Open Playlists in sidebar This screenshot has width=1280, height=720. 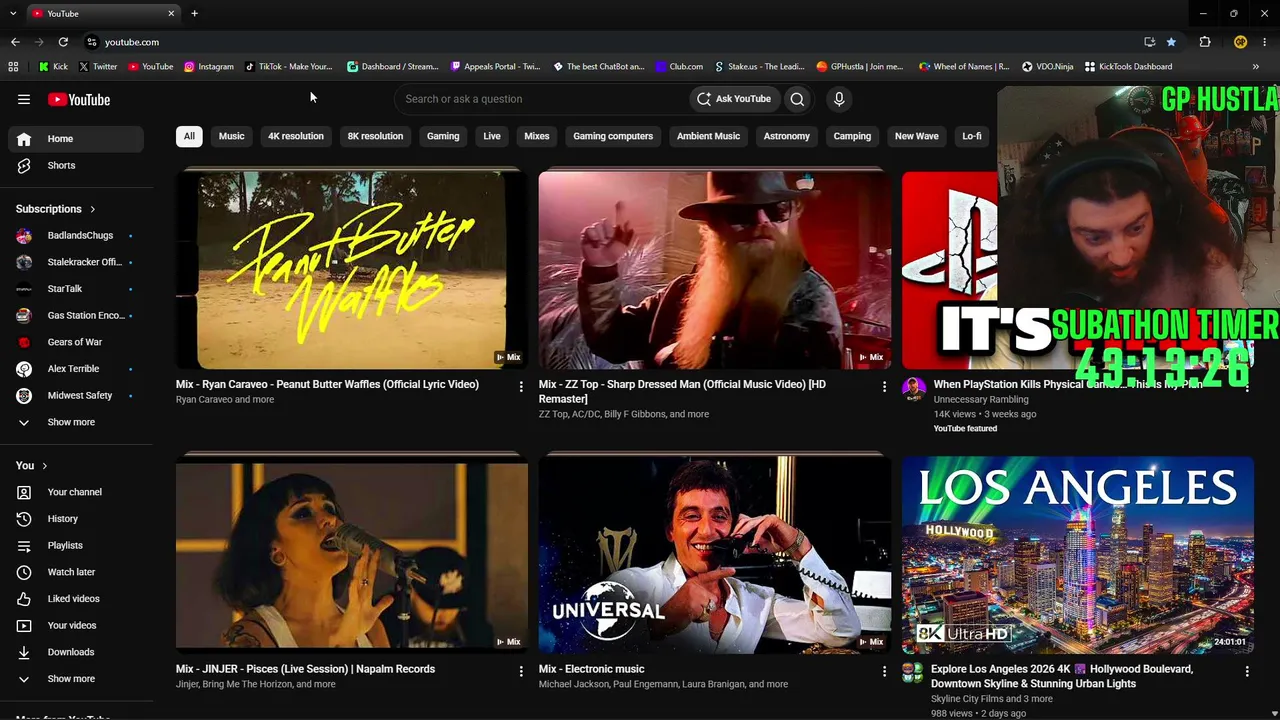click(x=76, y=545)
